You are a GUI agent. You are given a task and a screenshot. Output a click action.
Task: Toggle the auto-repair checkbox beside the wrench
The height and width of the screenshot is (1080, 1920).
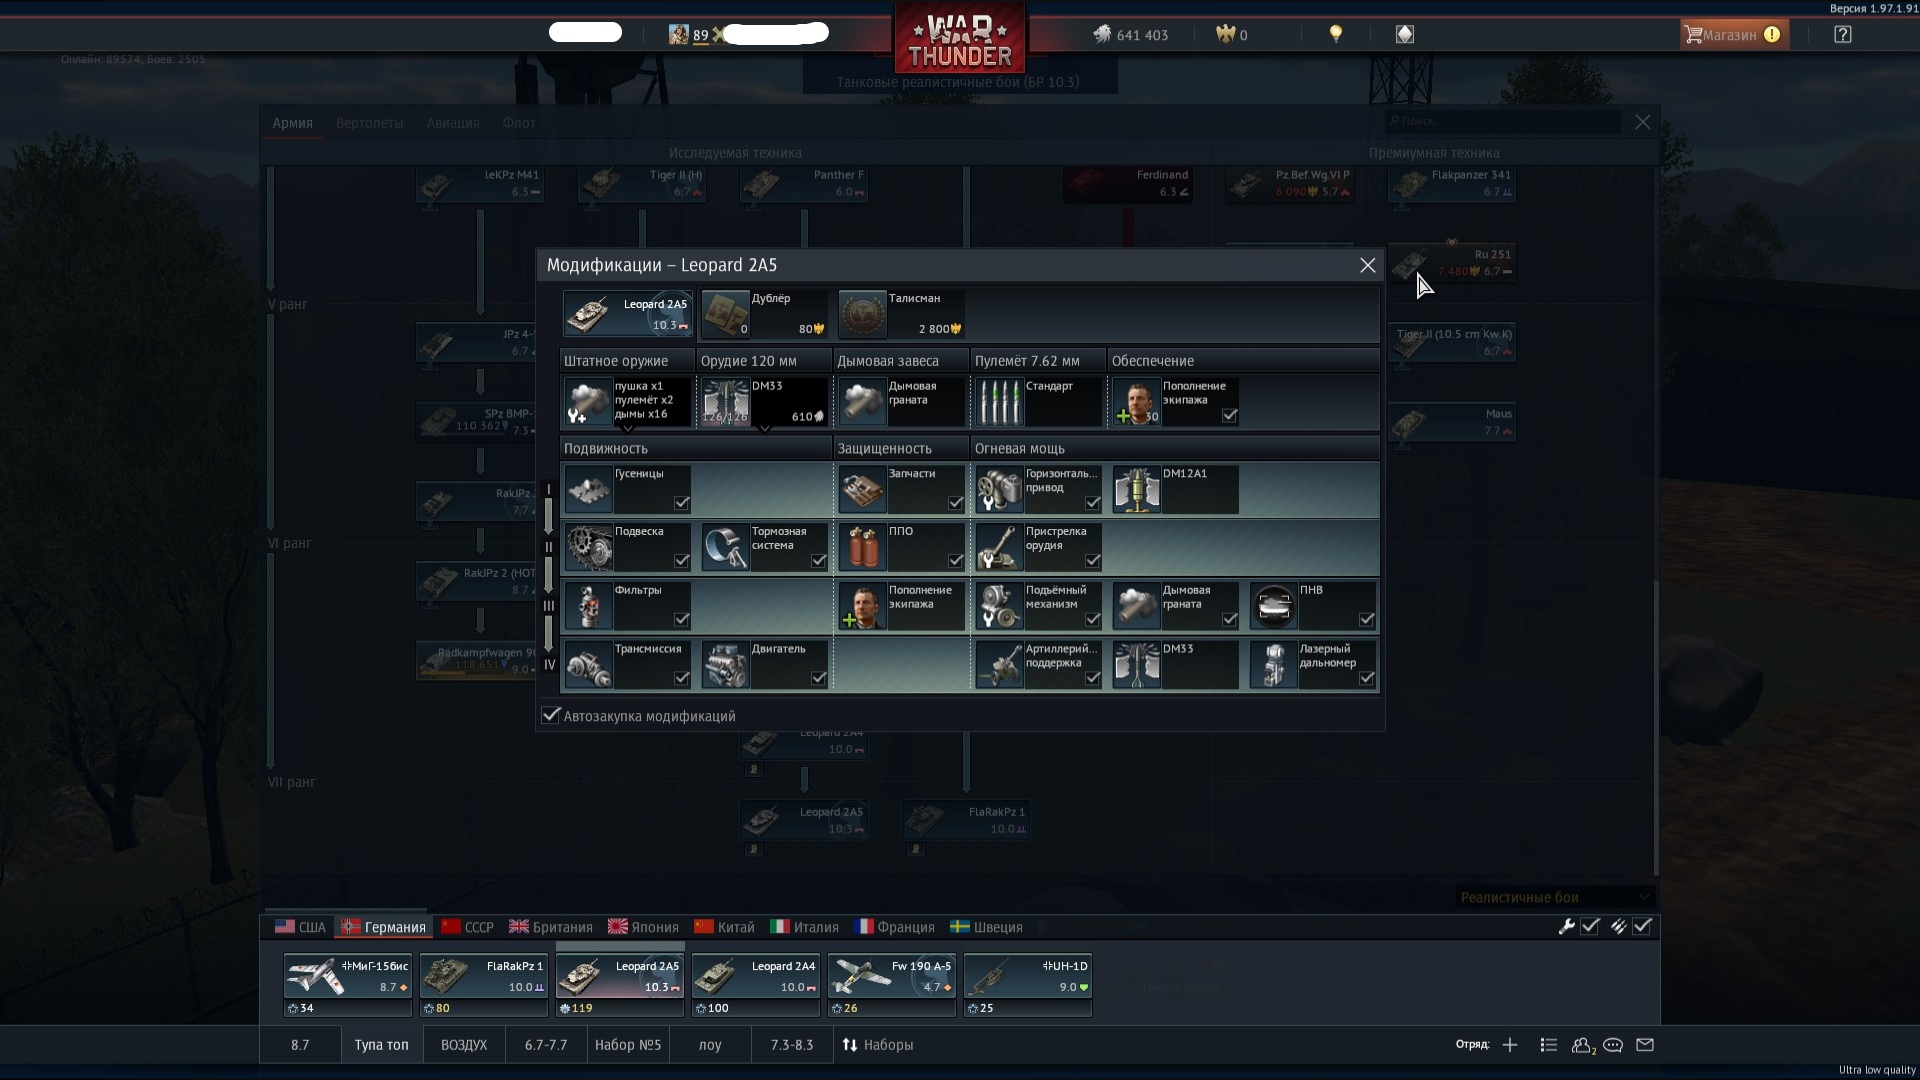click(x=1590, y=927)
